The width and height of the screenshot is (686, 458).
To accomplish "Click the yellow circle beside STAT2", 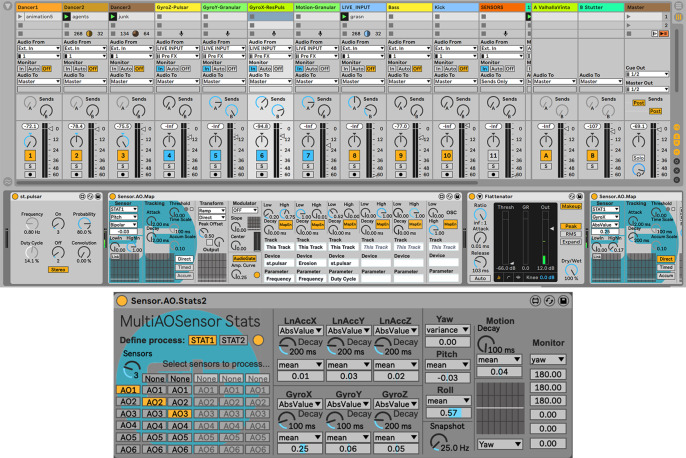I will [x=258, y=340].
